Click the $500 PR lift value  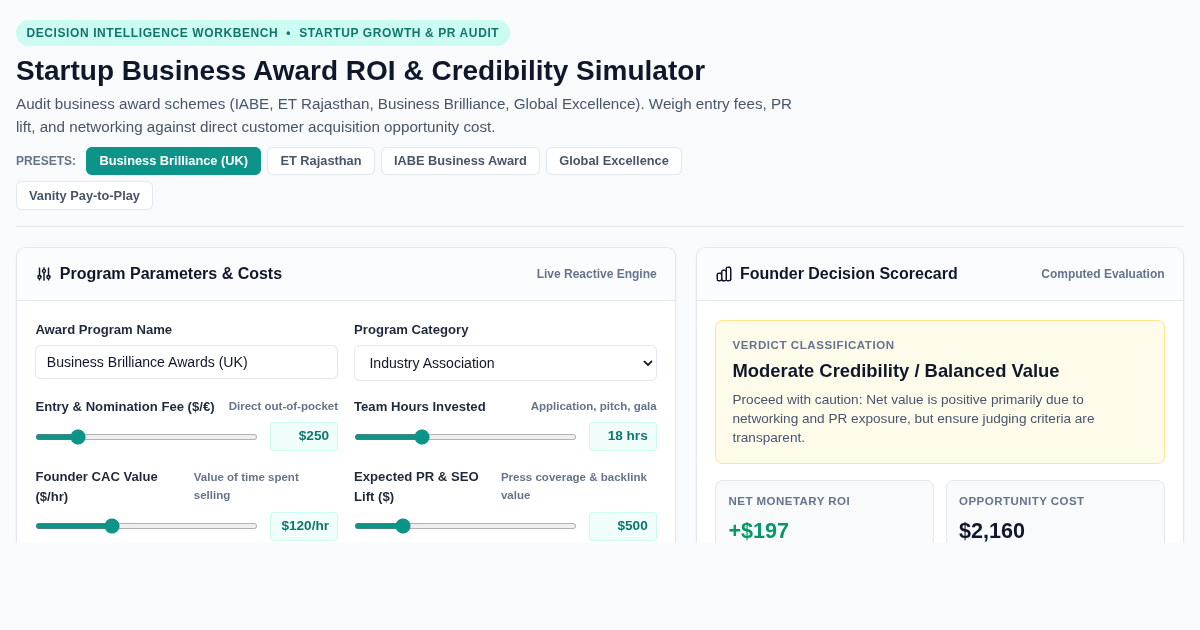(x=623, y=526)
